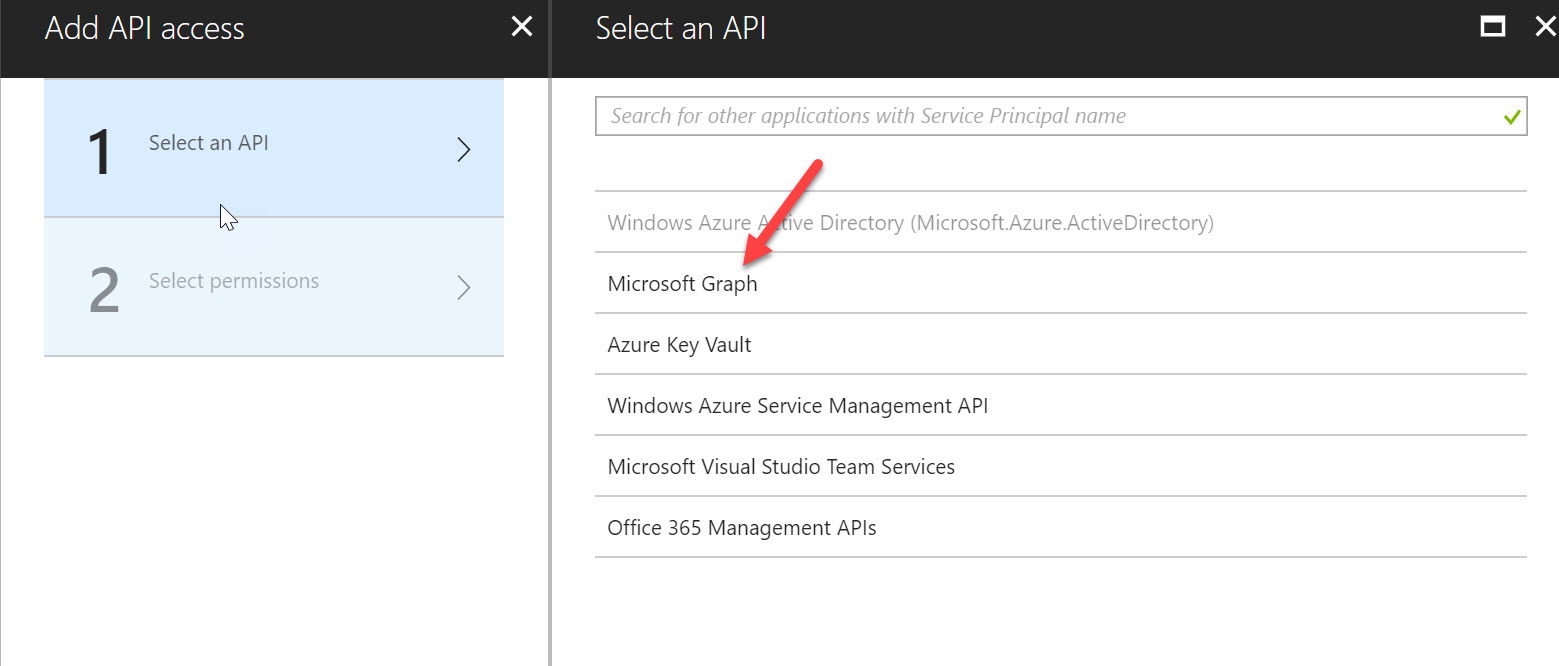The height and width of the screenshot is (666, 1559).
Task: Click the green validation checkmark in search box
Action: coord(1511,117)
